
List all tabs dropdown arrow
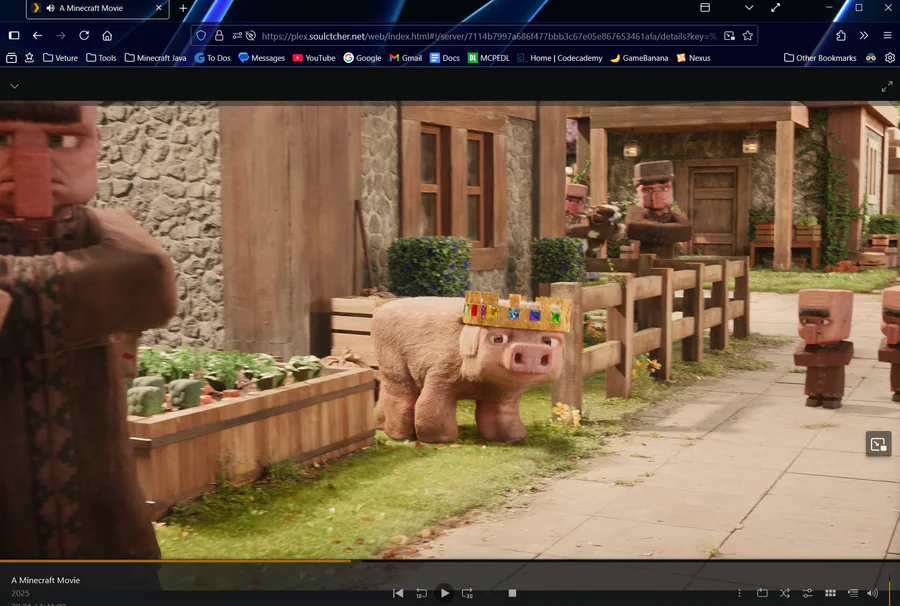click(749, 7)
